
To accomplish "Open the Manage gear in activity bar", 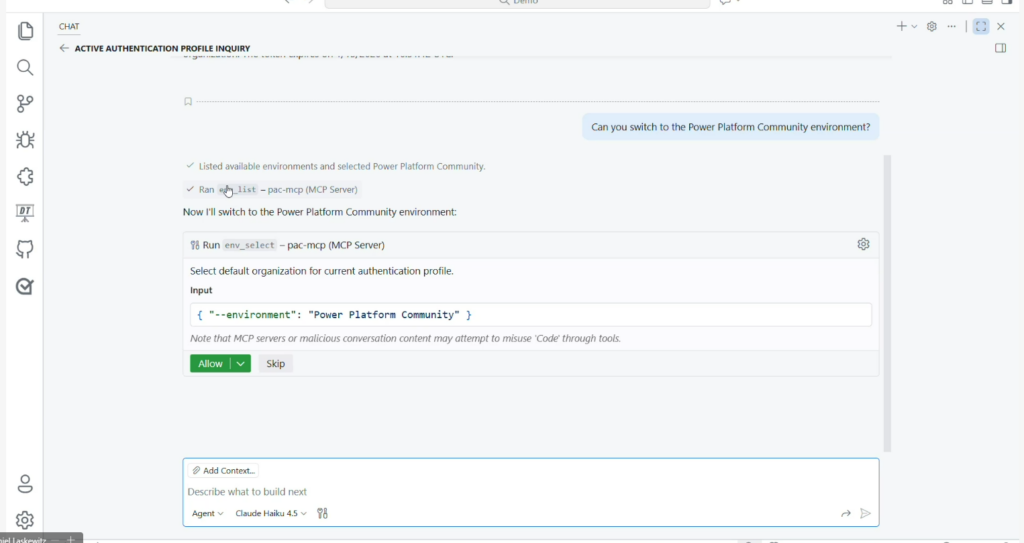I will pyautogui.click(x=25, y=520).
